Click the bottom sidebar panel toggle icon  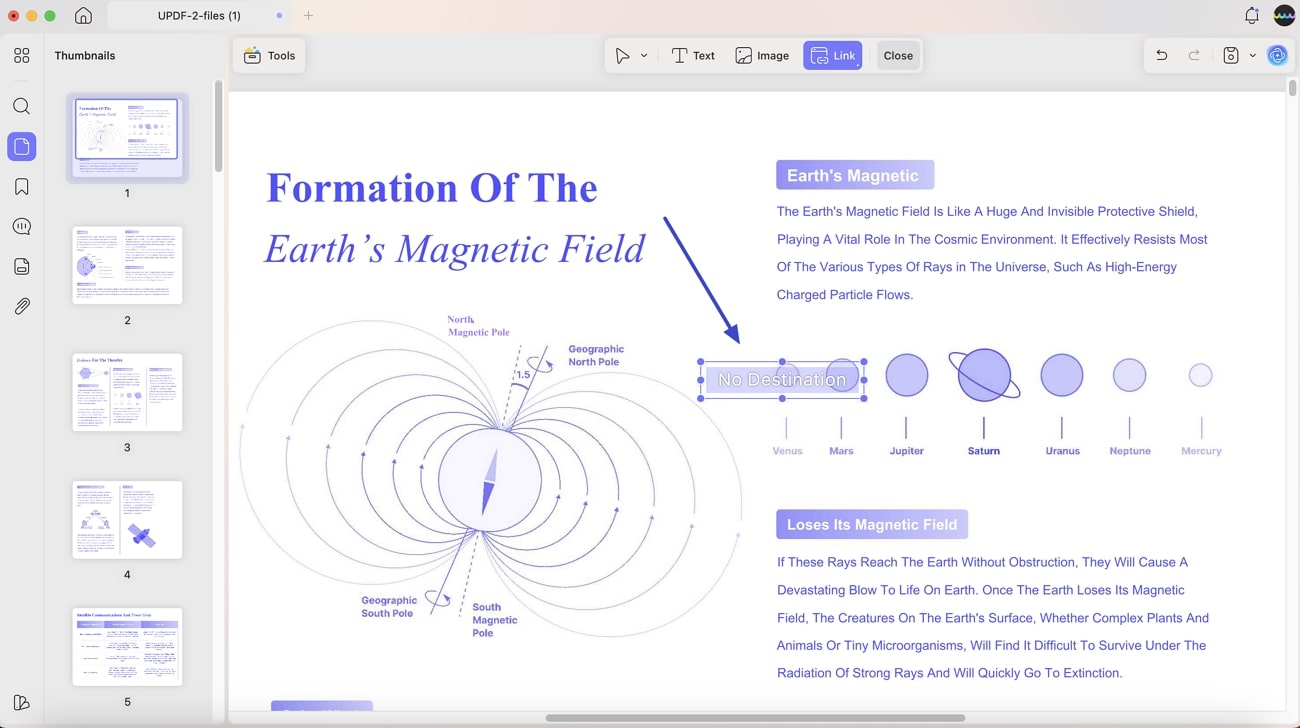22,703
